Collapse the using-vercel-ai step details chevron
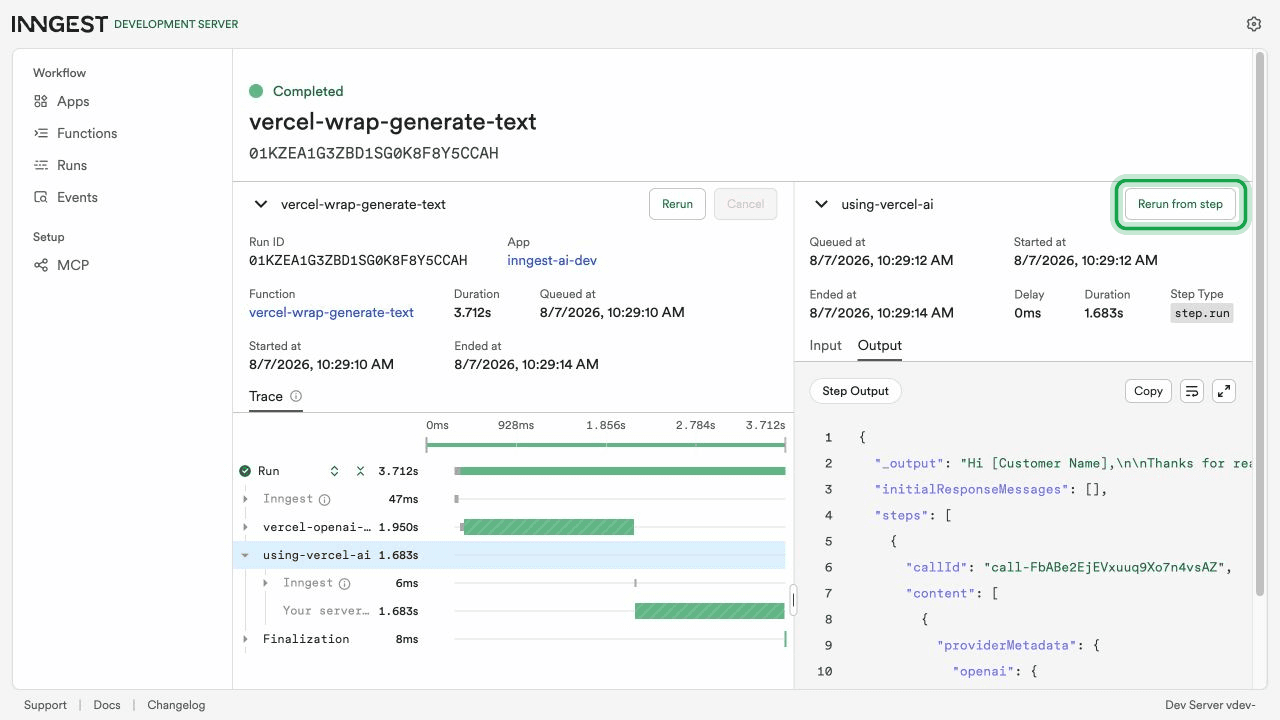The image size is (1280, 720). [x=821, y=204]
